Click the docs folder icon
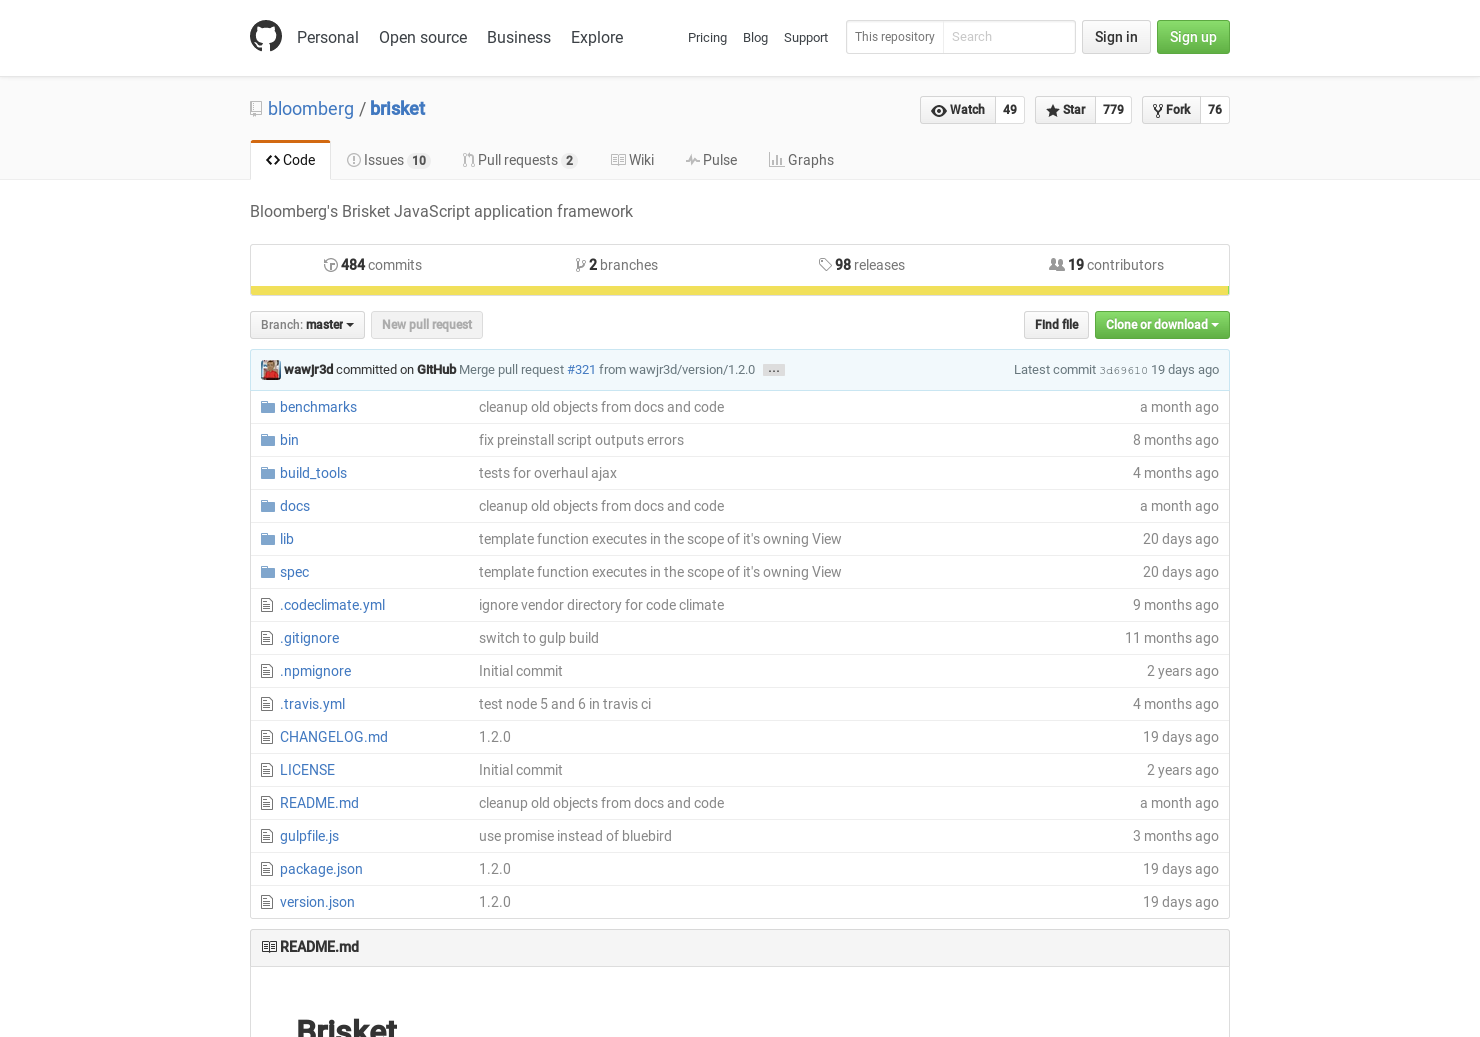This screenshot has width=1480, height=1037. tap(268, 506)
